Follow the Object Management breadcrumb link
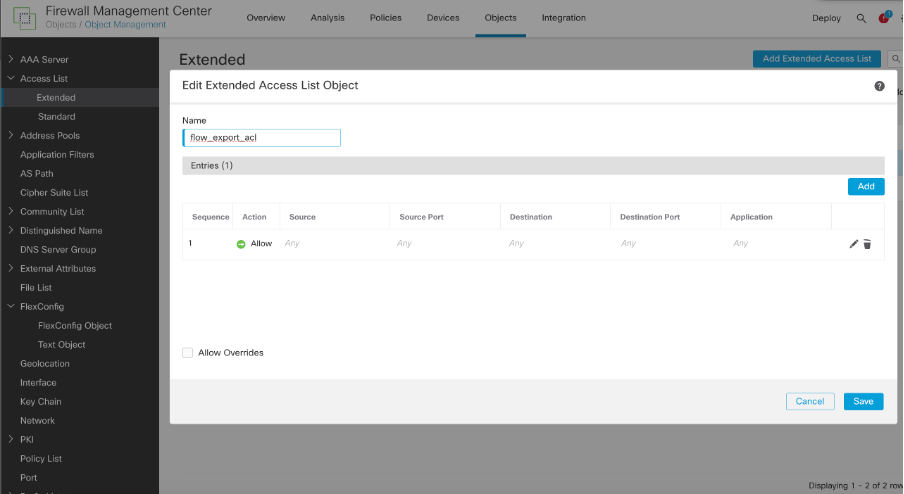 click(x=125, y=25)
